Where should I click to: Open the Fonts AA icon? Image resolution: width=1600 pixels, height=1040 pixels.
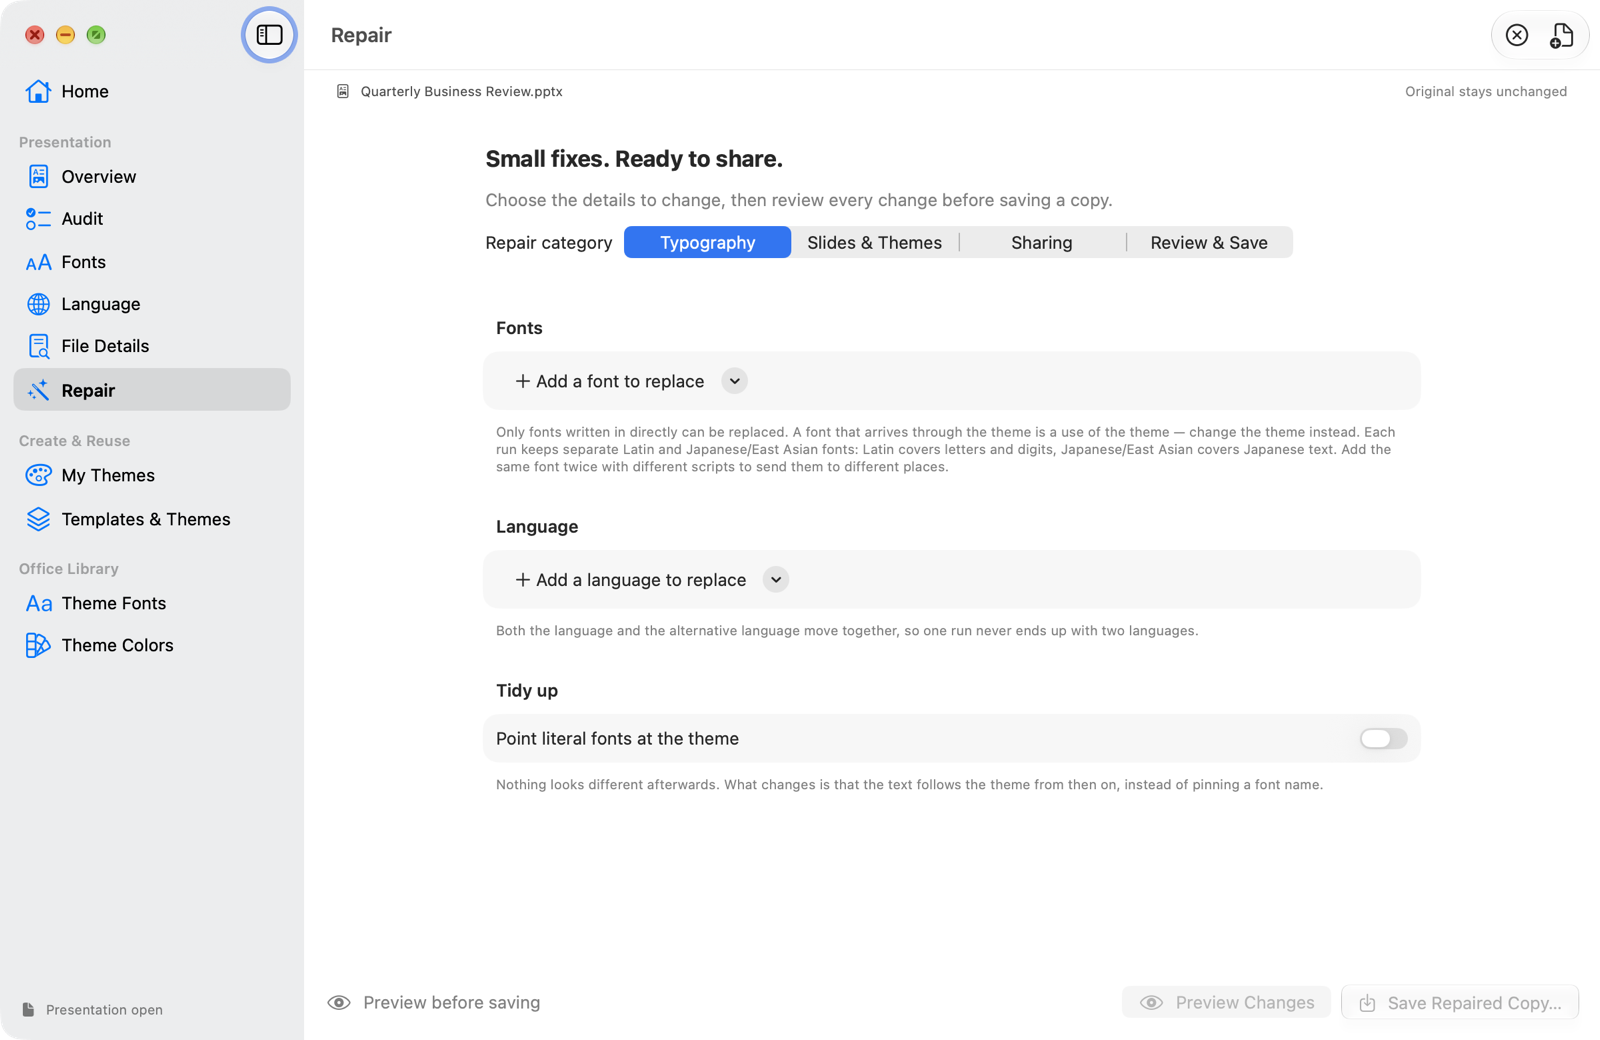[38, 263]
